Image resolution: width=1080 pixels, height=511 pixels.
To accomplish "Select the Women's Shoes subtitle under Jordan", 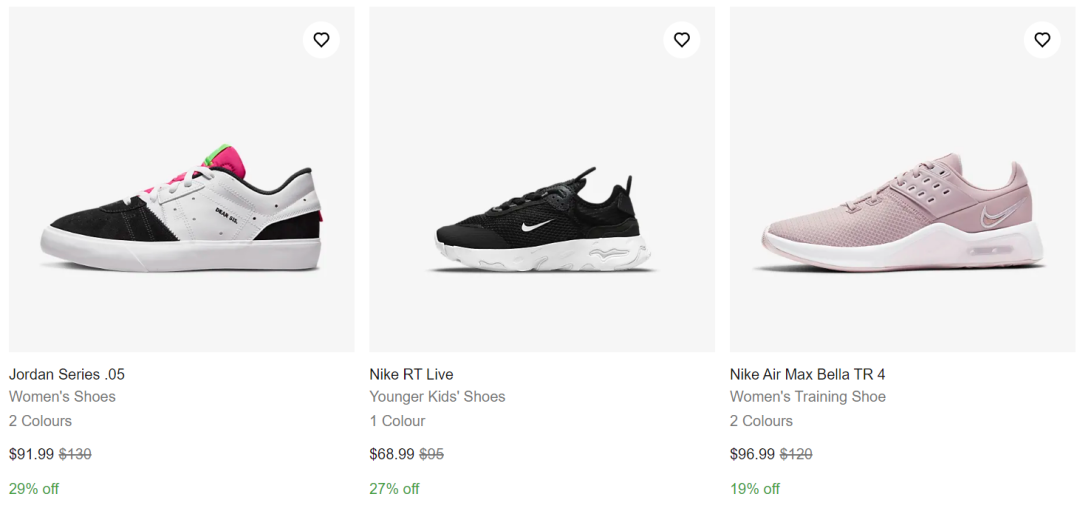I will point(62,397).
